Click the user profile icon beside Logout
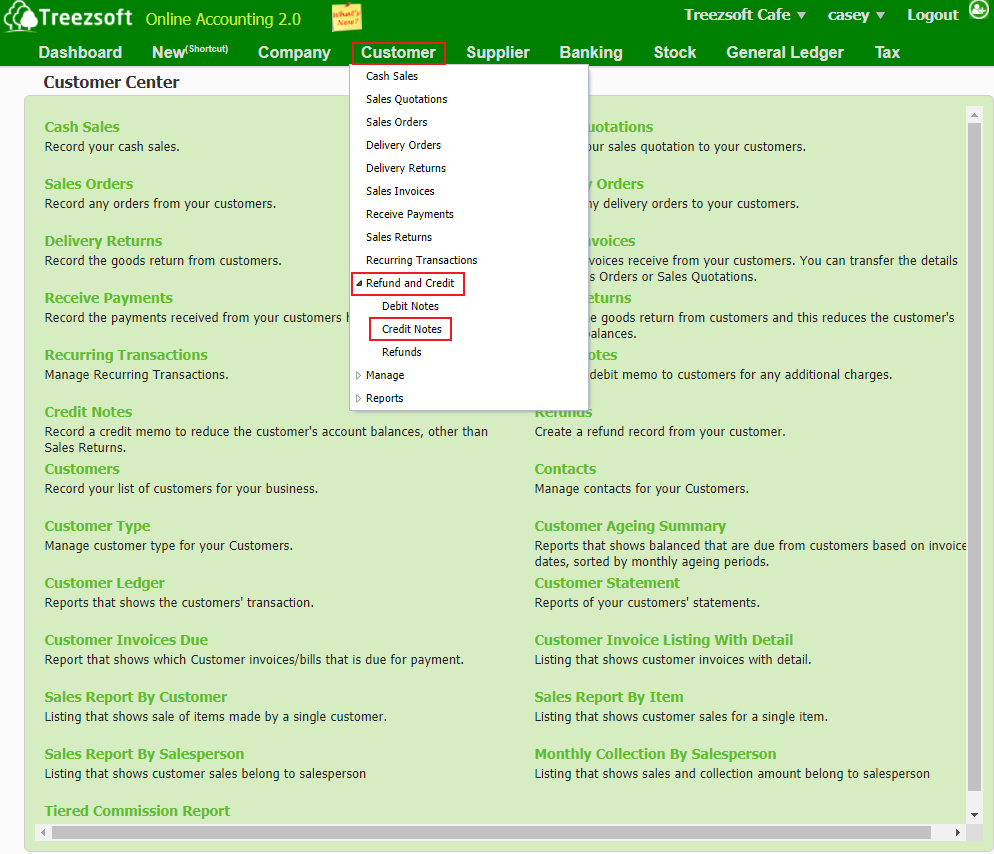 point(977,13)
